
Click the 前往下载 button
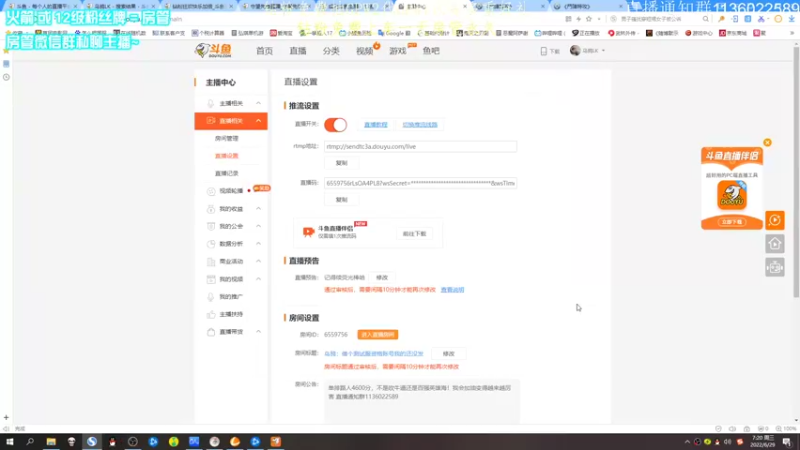[x=414, y=234]
